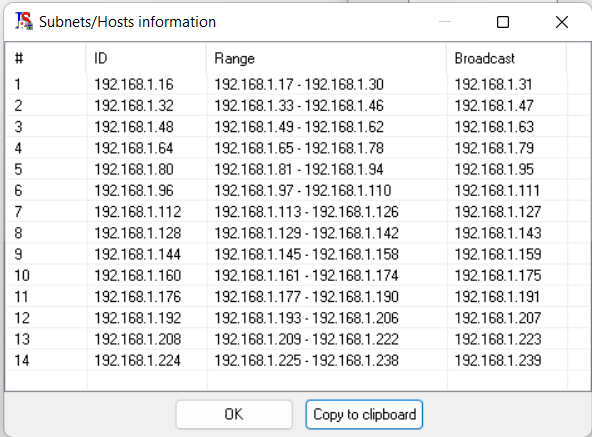Select subnet ID 192.168.1.208
The width and height of the screenshot is (592, 437).
point(138,339)
